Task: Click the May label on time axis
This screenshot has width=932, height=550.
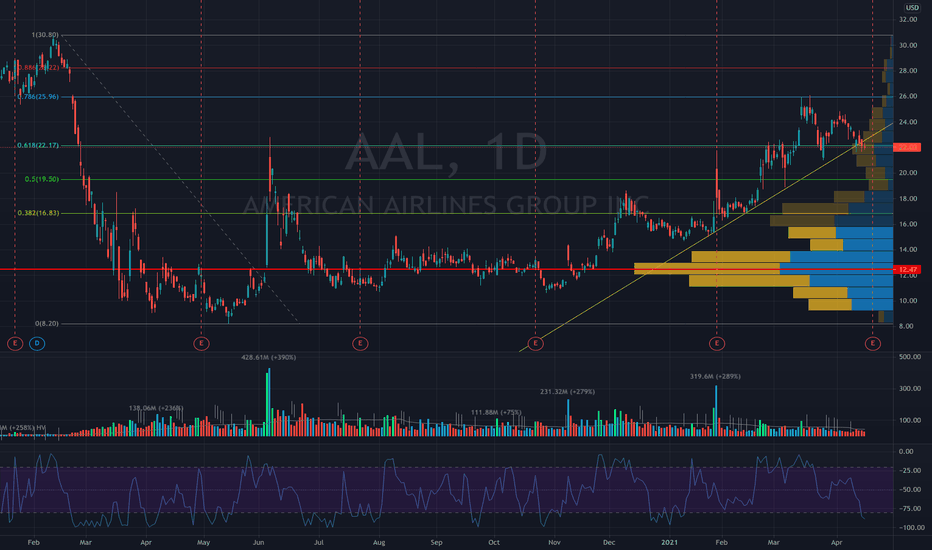Action: tap(203, 543)
